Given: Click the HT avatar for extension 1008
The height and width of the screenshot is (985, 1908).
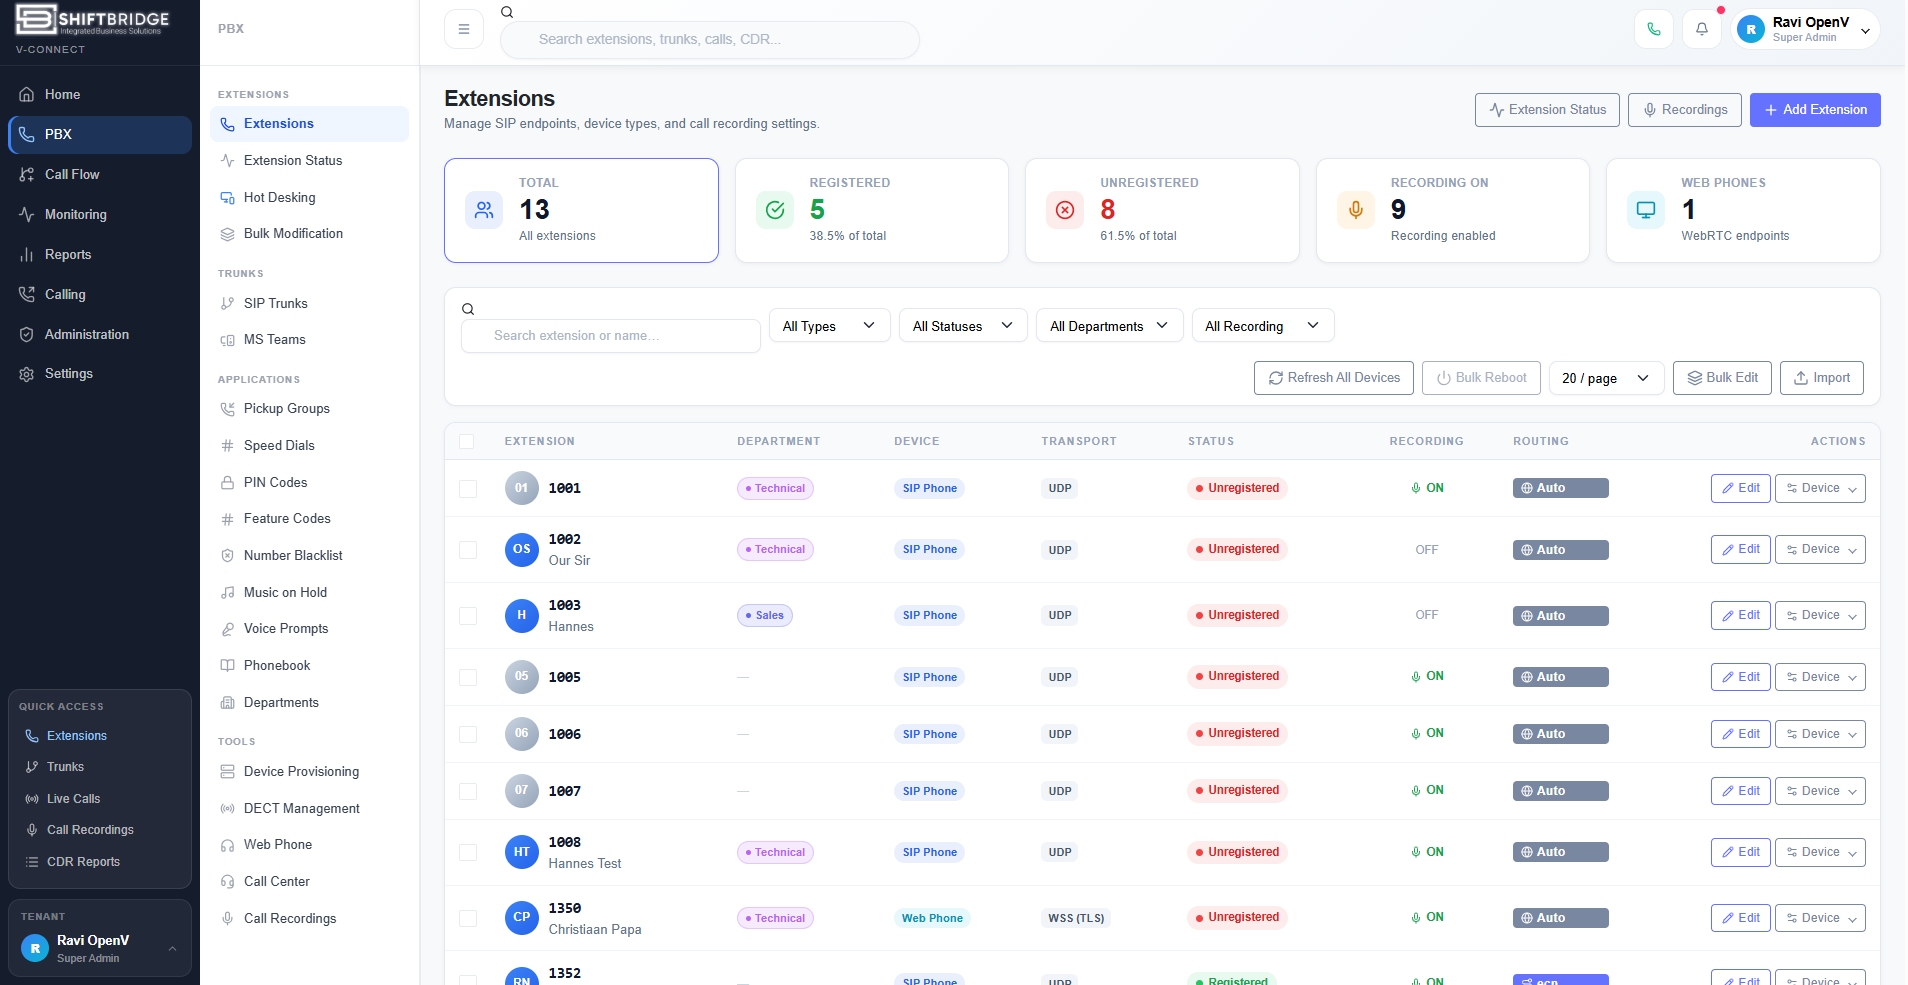Looking at the screenshot, I should [522, 852].
